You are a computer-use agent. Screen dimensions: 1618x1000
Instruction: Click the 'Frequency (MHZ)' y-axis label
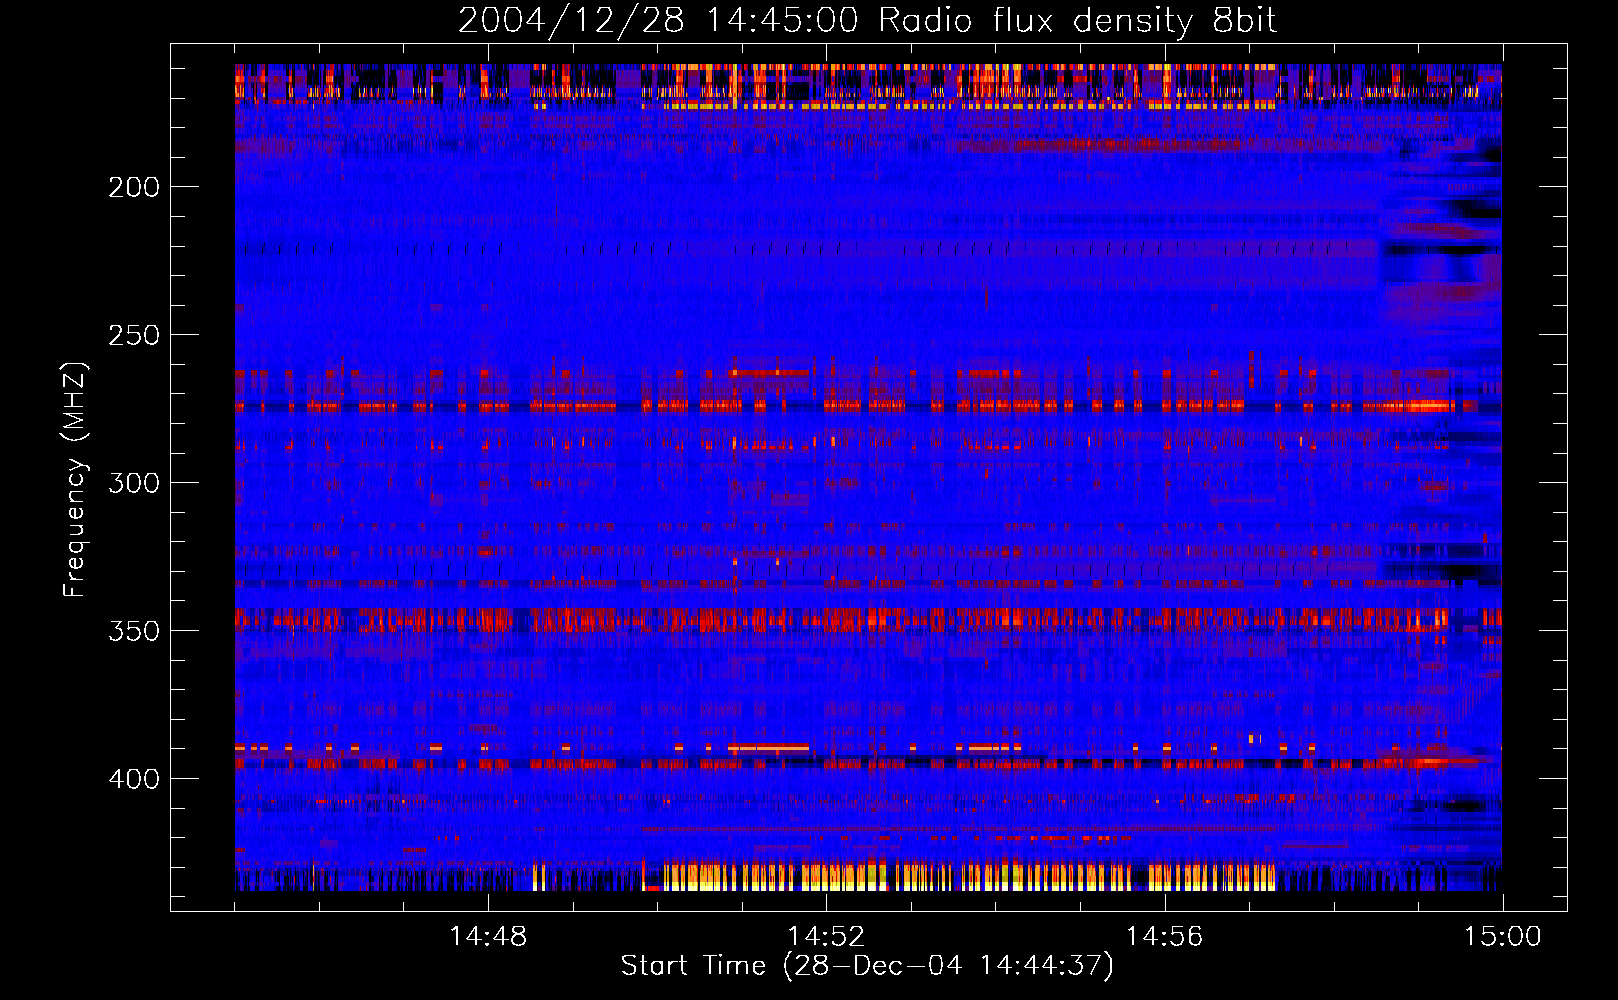click(75, 480)
